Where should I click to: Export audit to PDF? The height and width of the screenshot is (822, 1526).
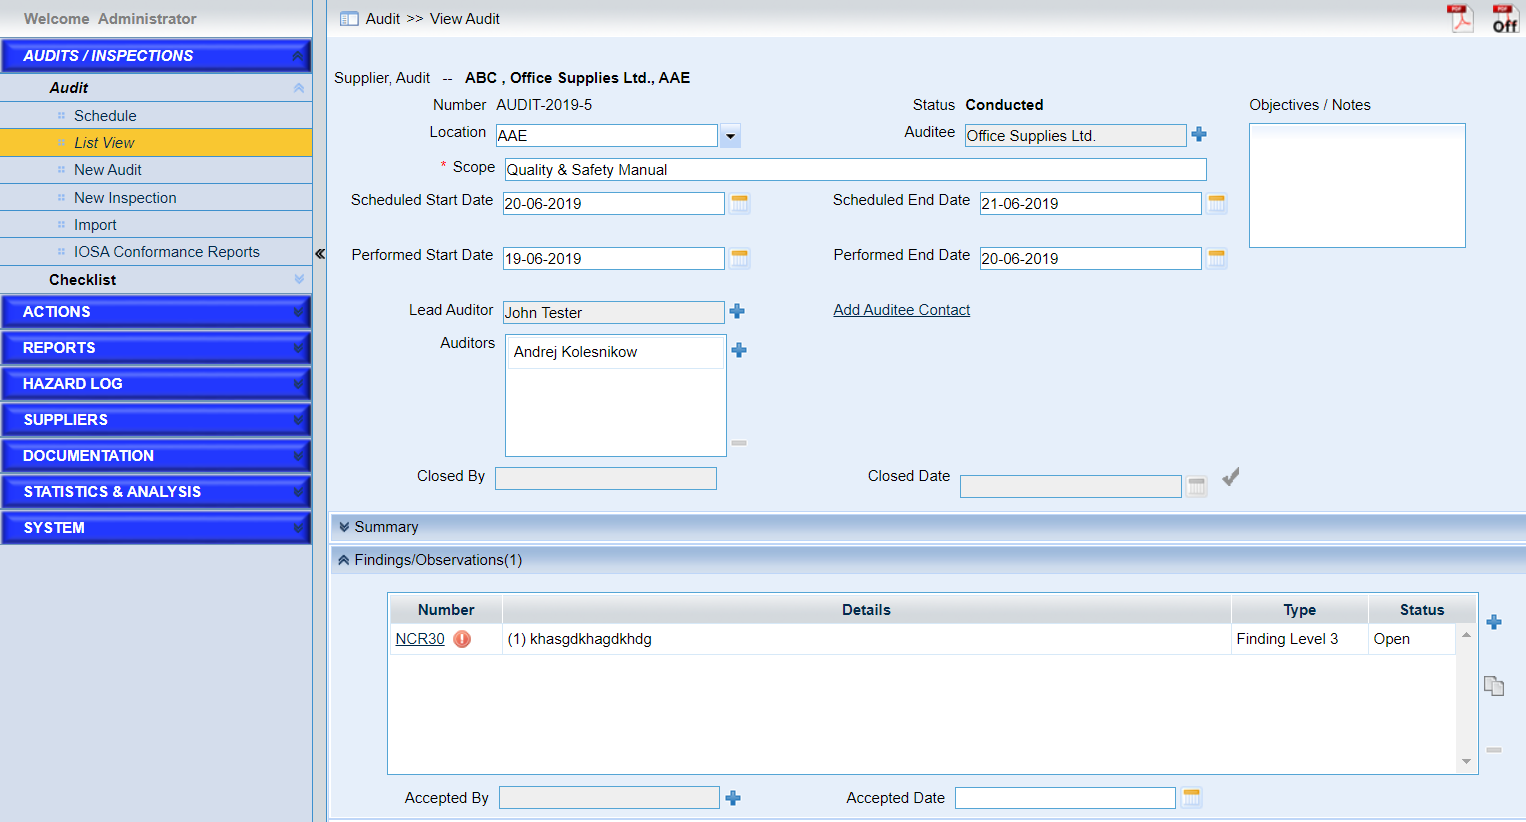tap(1461, 18)
